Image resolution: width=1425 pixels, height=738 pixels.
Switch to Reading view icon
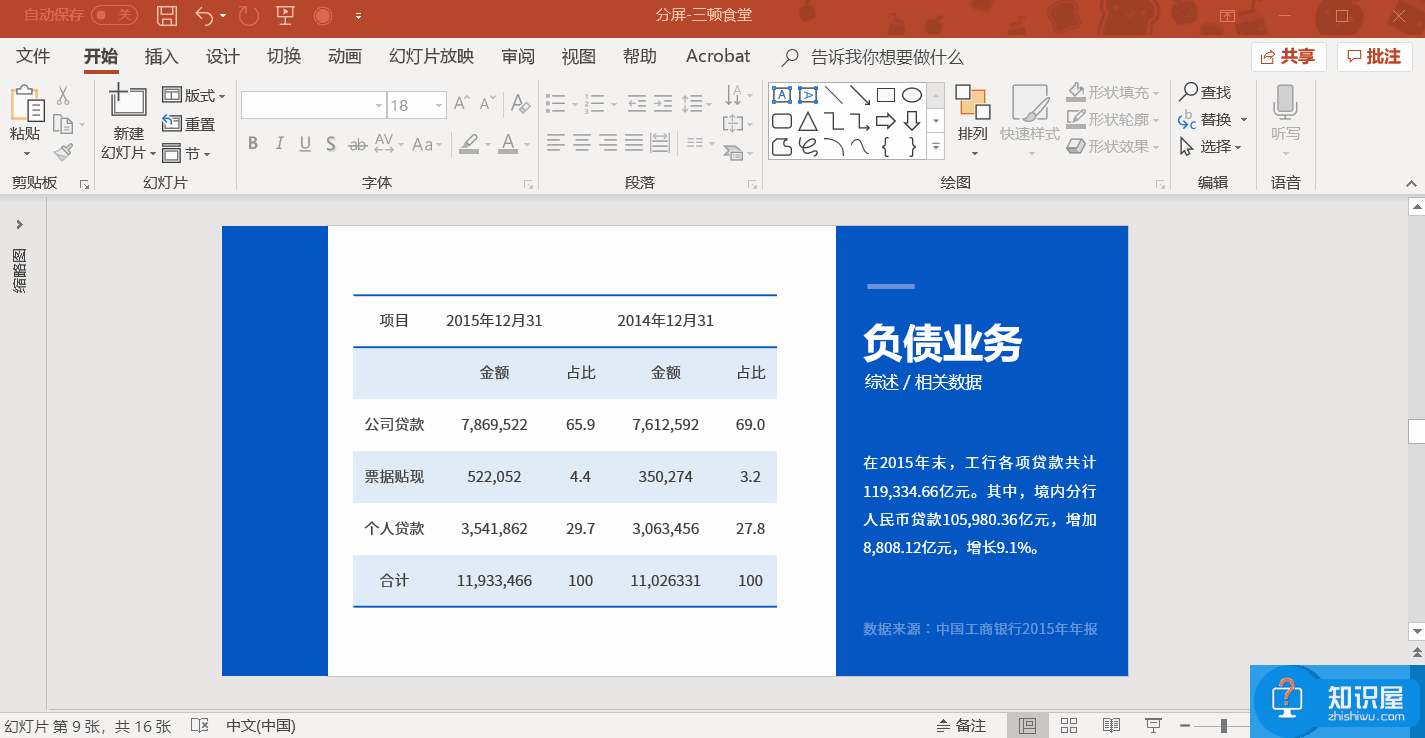point(1111,725)
